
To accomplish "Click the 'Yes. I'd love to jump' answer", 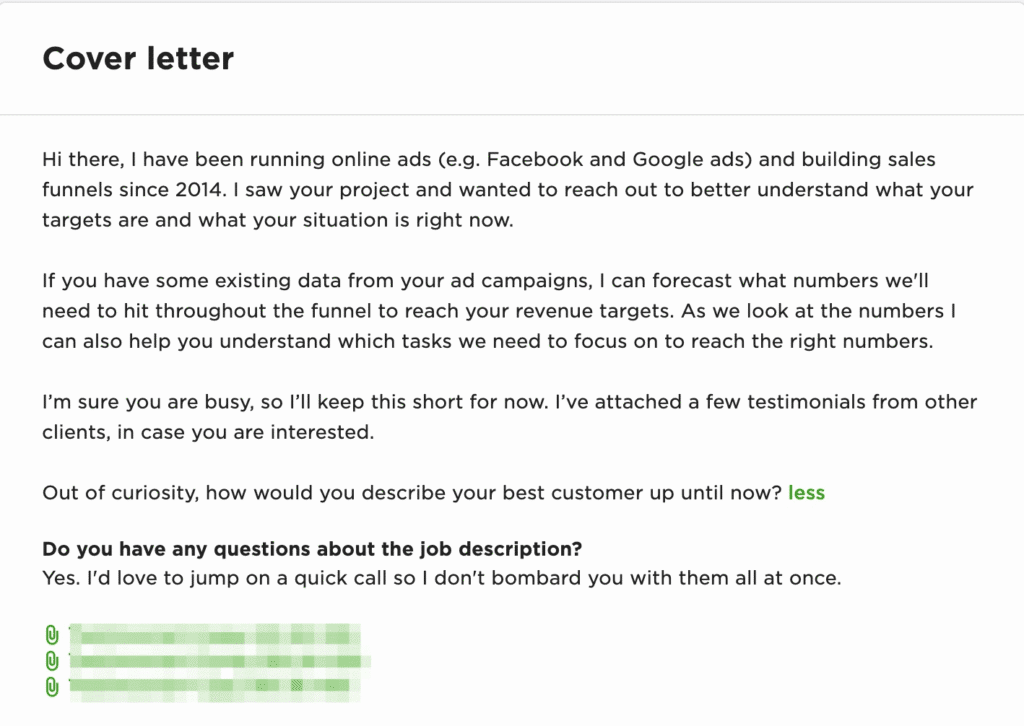I will pos(440,578).
